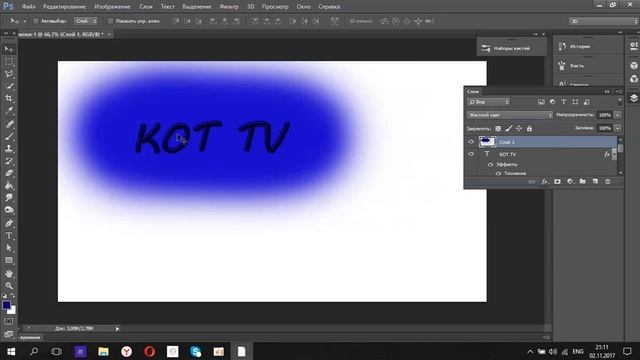Select the History Brush tool
Screen dimensions: 640x360
click(9, 161)
